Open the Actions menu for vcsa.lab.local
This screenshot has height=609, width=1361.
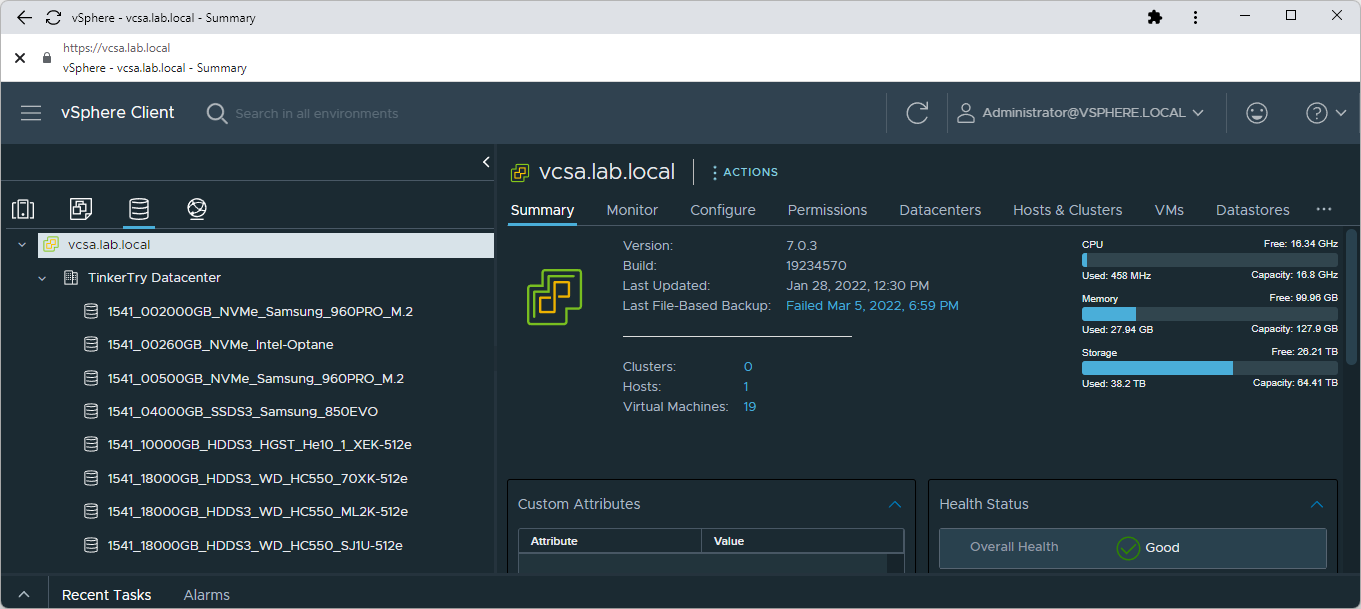coord(744,172)
